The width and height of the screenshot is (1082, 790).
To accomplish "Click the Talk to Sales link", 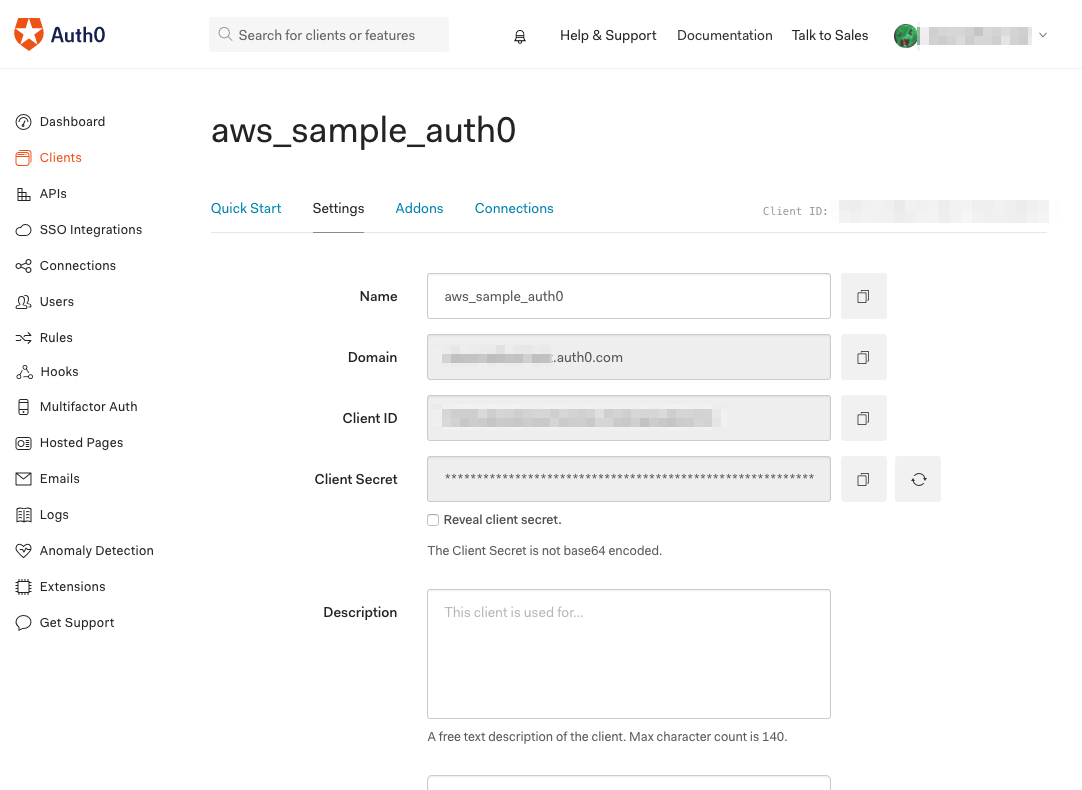I will pyautogui.click(x=830, y=35).
